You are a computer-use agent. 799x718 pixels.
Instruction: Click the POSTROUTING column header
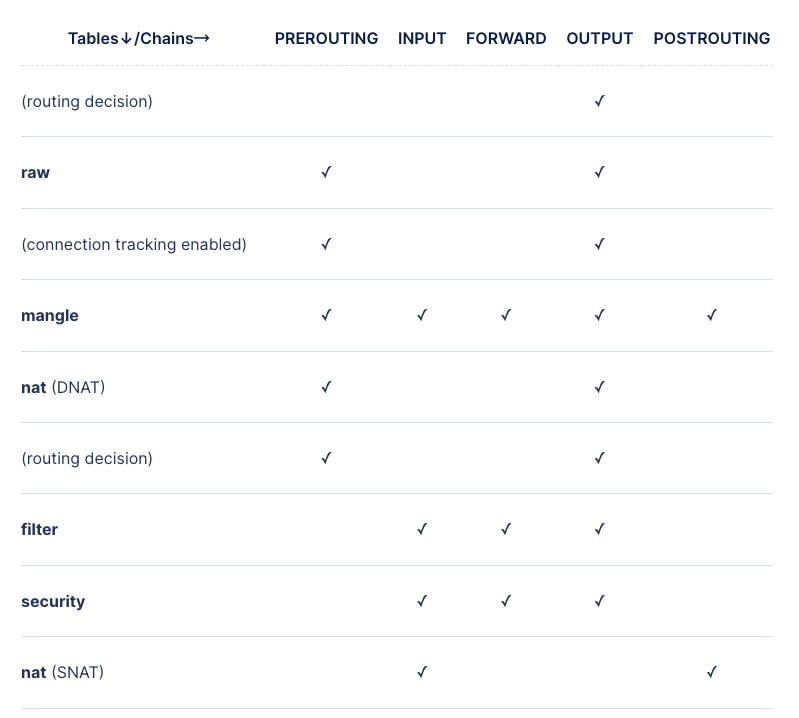point(711,39)
